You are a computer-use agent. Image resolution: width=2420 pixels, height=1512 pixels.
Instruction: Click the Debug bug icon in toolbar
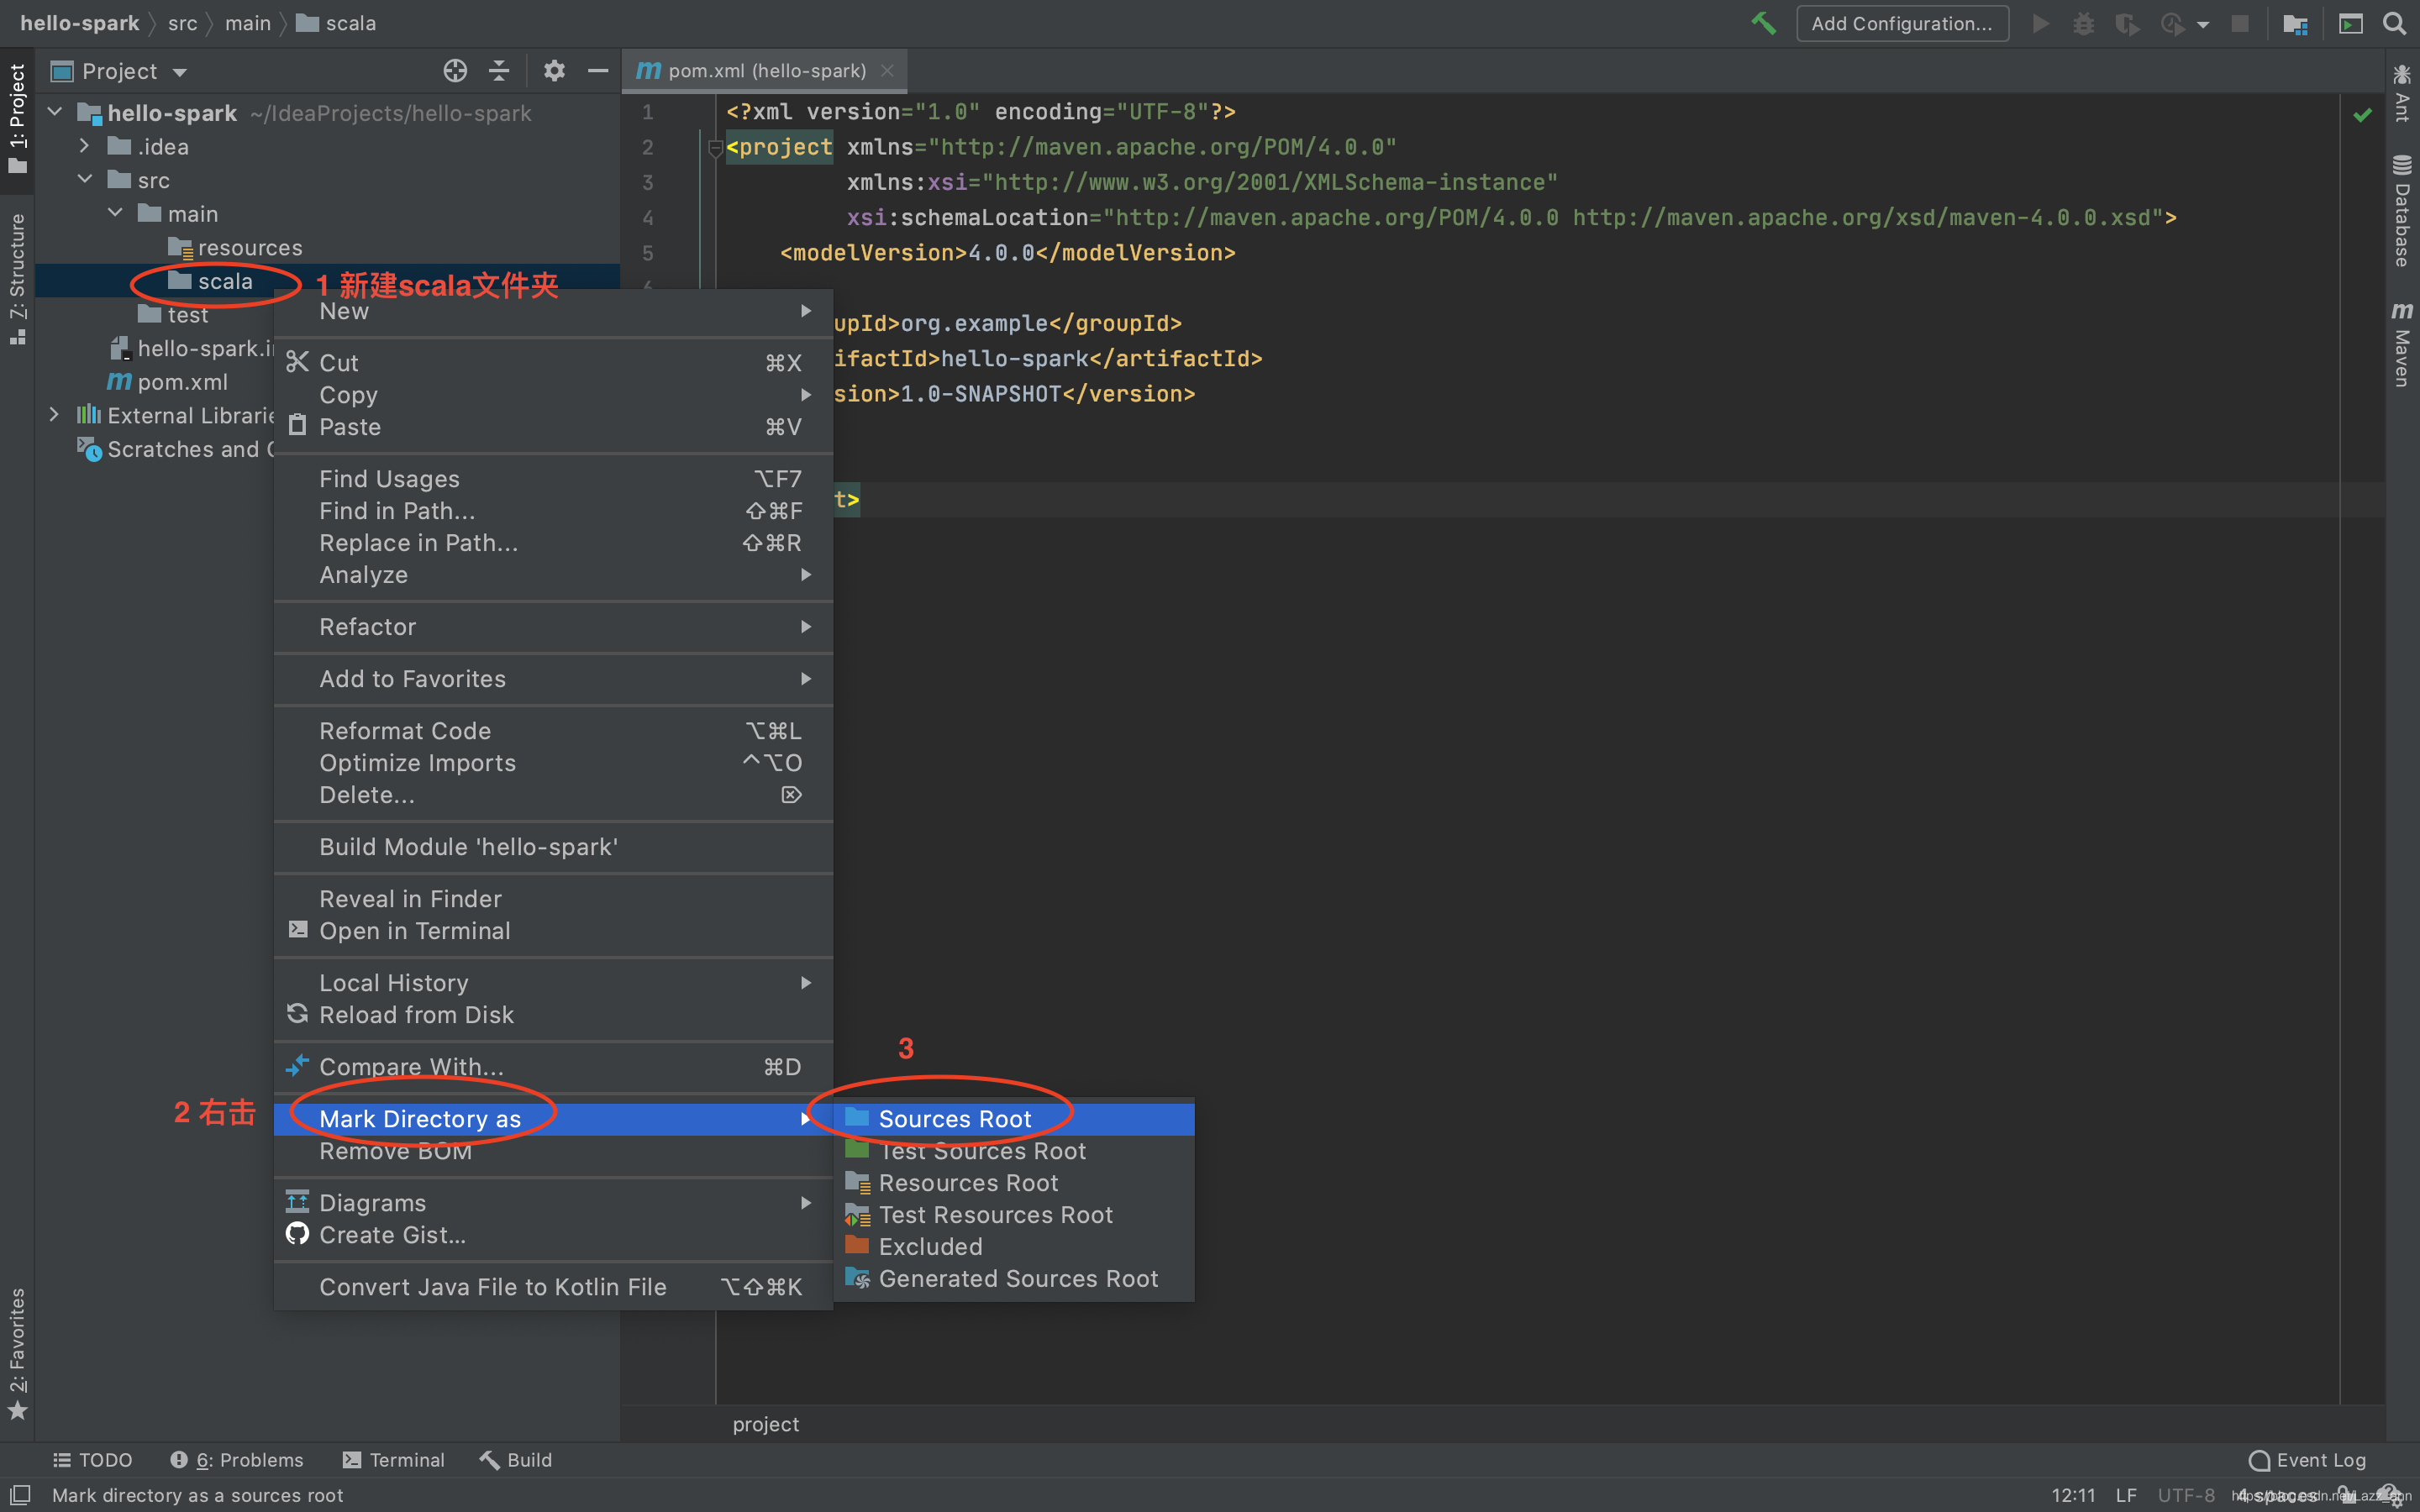coord(2083,23)
